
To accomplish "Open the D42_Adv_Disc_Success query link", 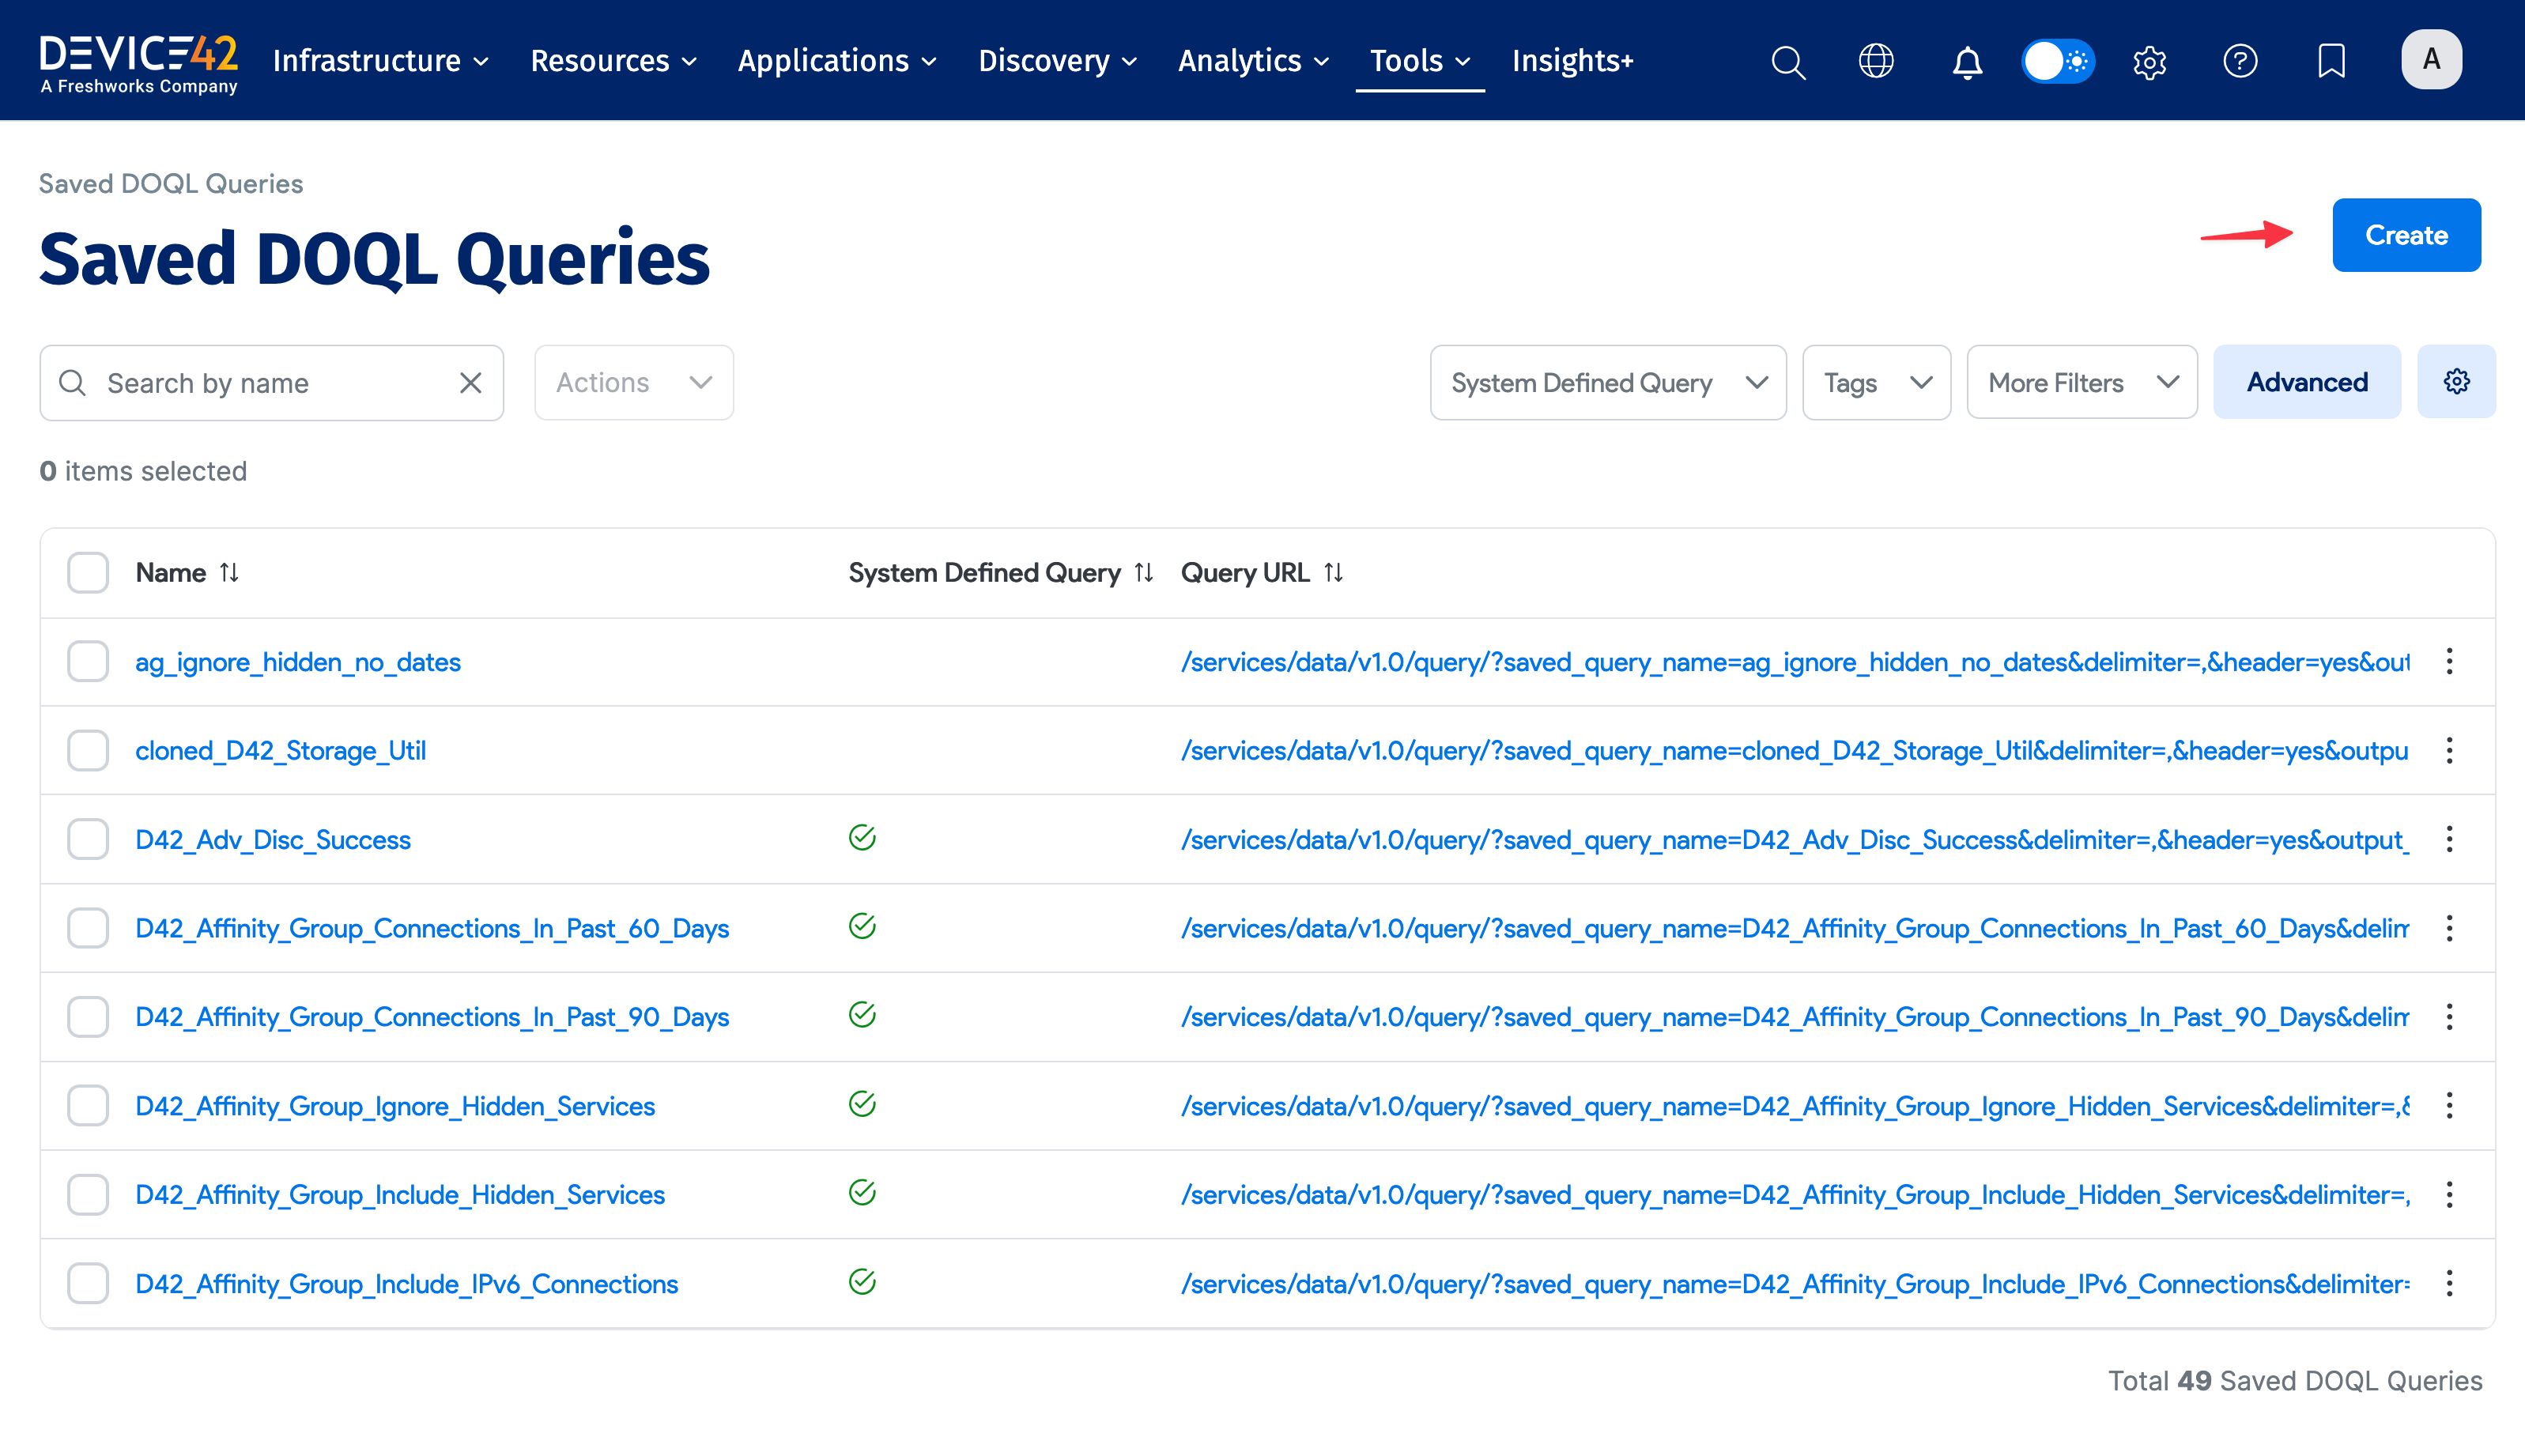I will pos(273,839).
